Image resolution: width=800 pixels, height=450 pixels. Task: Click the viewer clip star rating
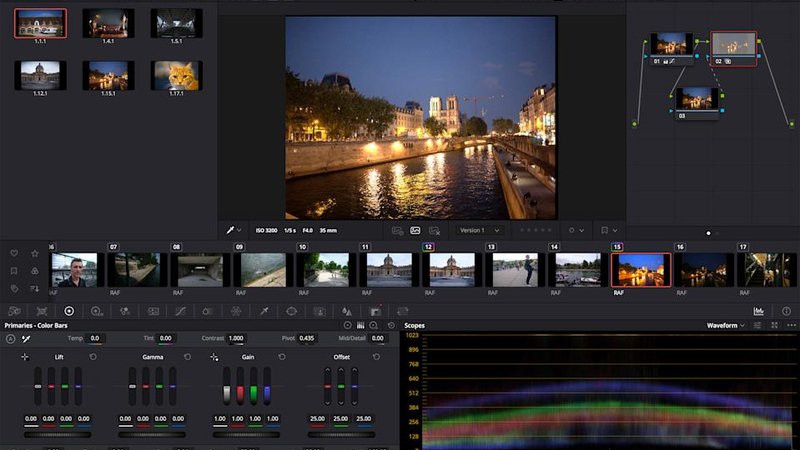click(x=535, y=231)
